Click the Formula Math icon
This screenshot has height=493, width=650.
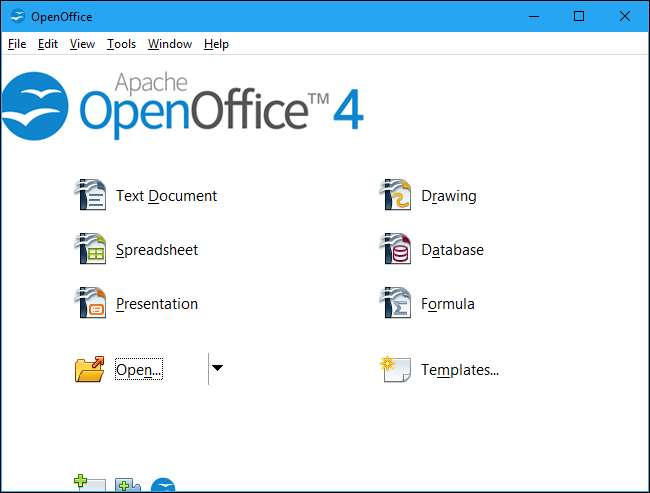click(395, 303)
